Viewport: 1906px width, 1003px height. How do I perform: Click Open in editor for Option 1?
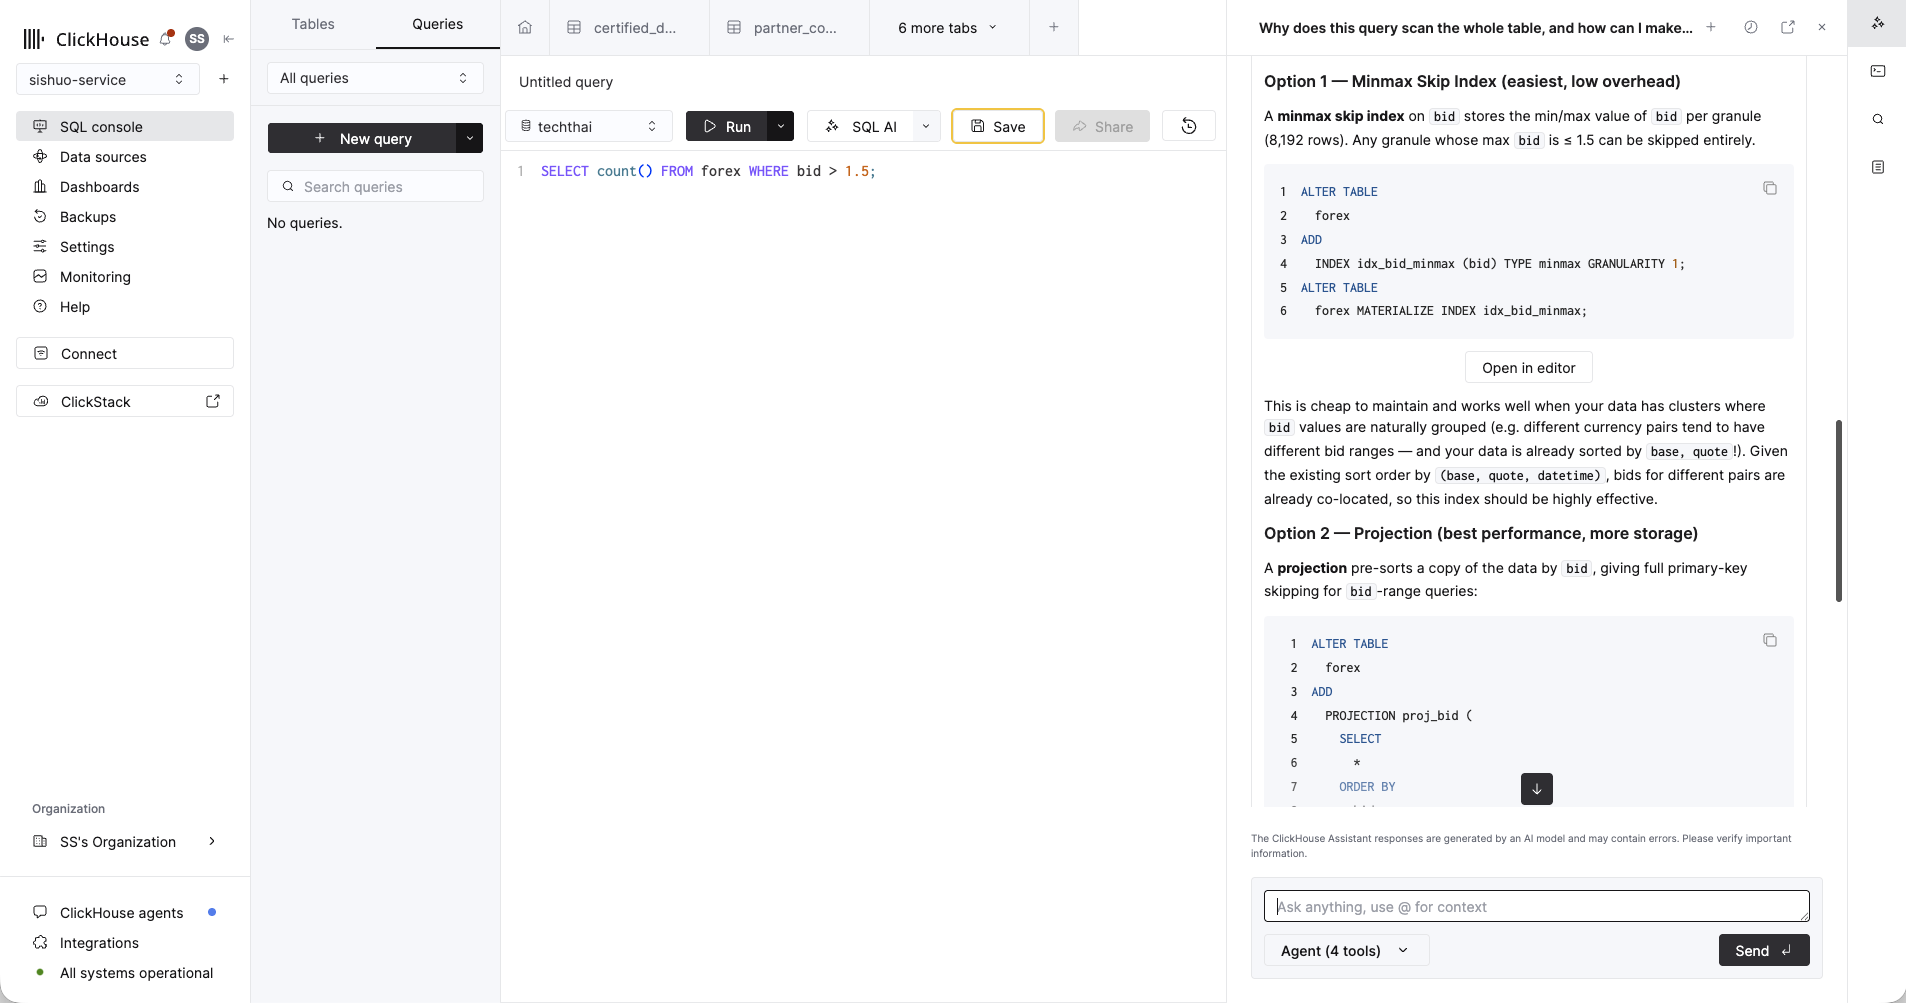pos(1528,367)
